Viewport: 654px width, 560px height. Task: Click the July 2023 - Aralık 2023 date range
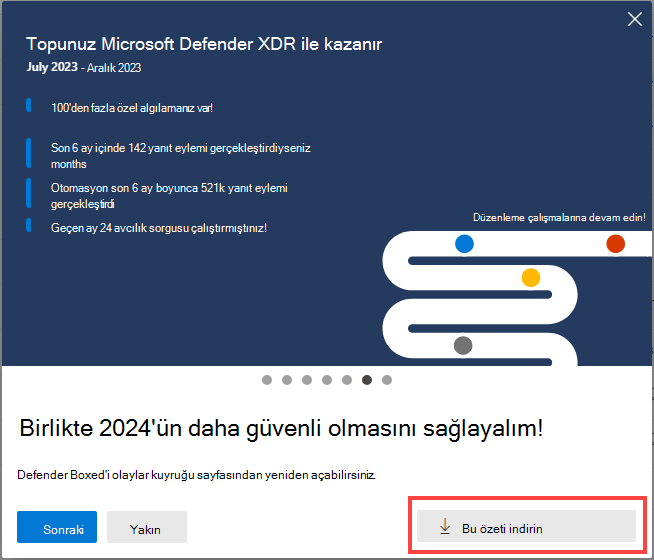(84, 67)
